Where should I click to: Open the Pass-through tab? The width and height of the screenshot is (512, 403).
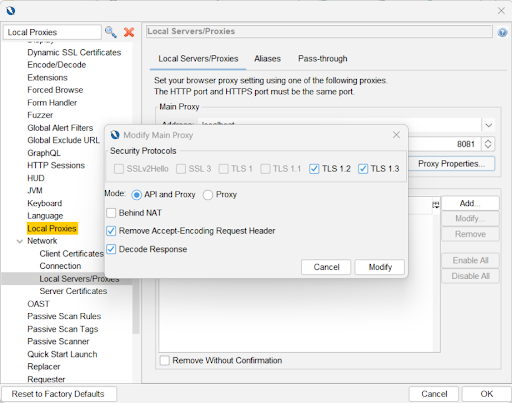[x=322, y=59]
